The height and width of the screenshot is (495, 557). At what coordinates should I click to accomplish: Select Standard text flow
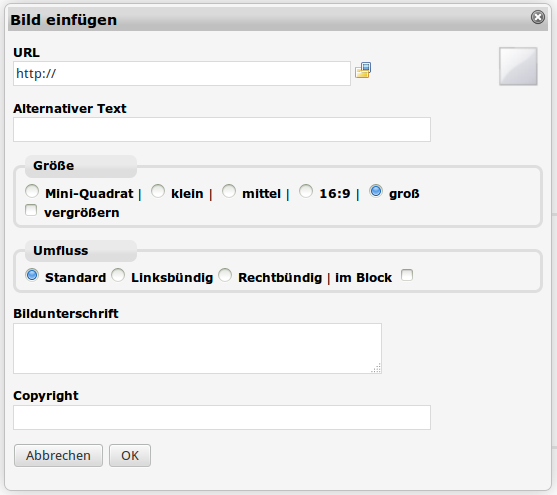(32, 275)
